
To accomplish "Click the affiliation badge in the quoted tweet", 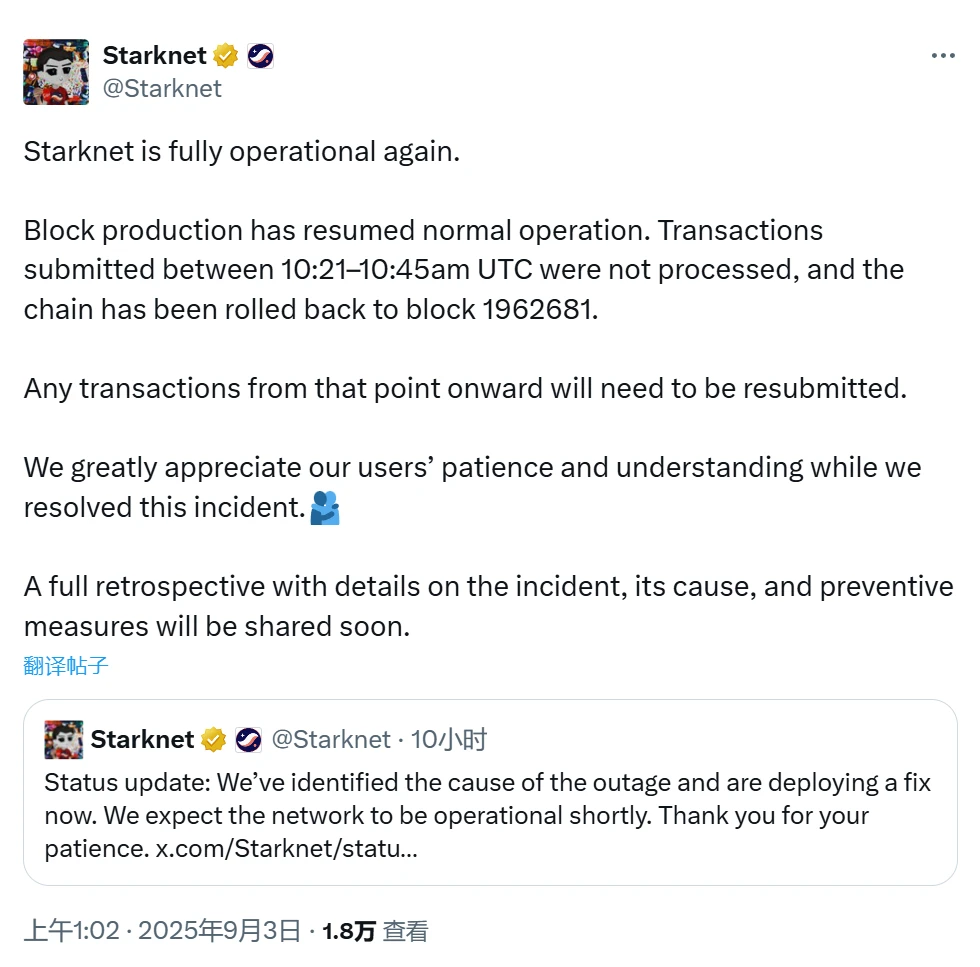I will [249, 739].
